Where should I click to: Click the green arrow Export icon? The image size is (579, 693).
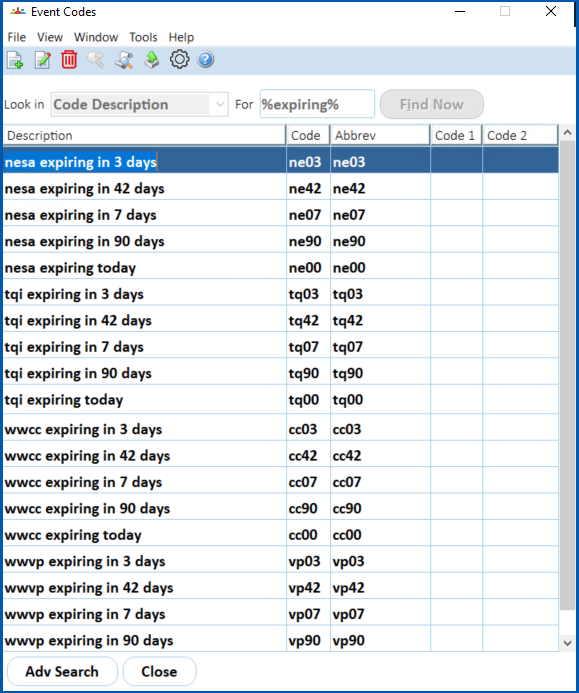(x=152, y=60)
